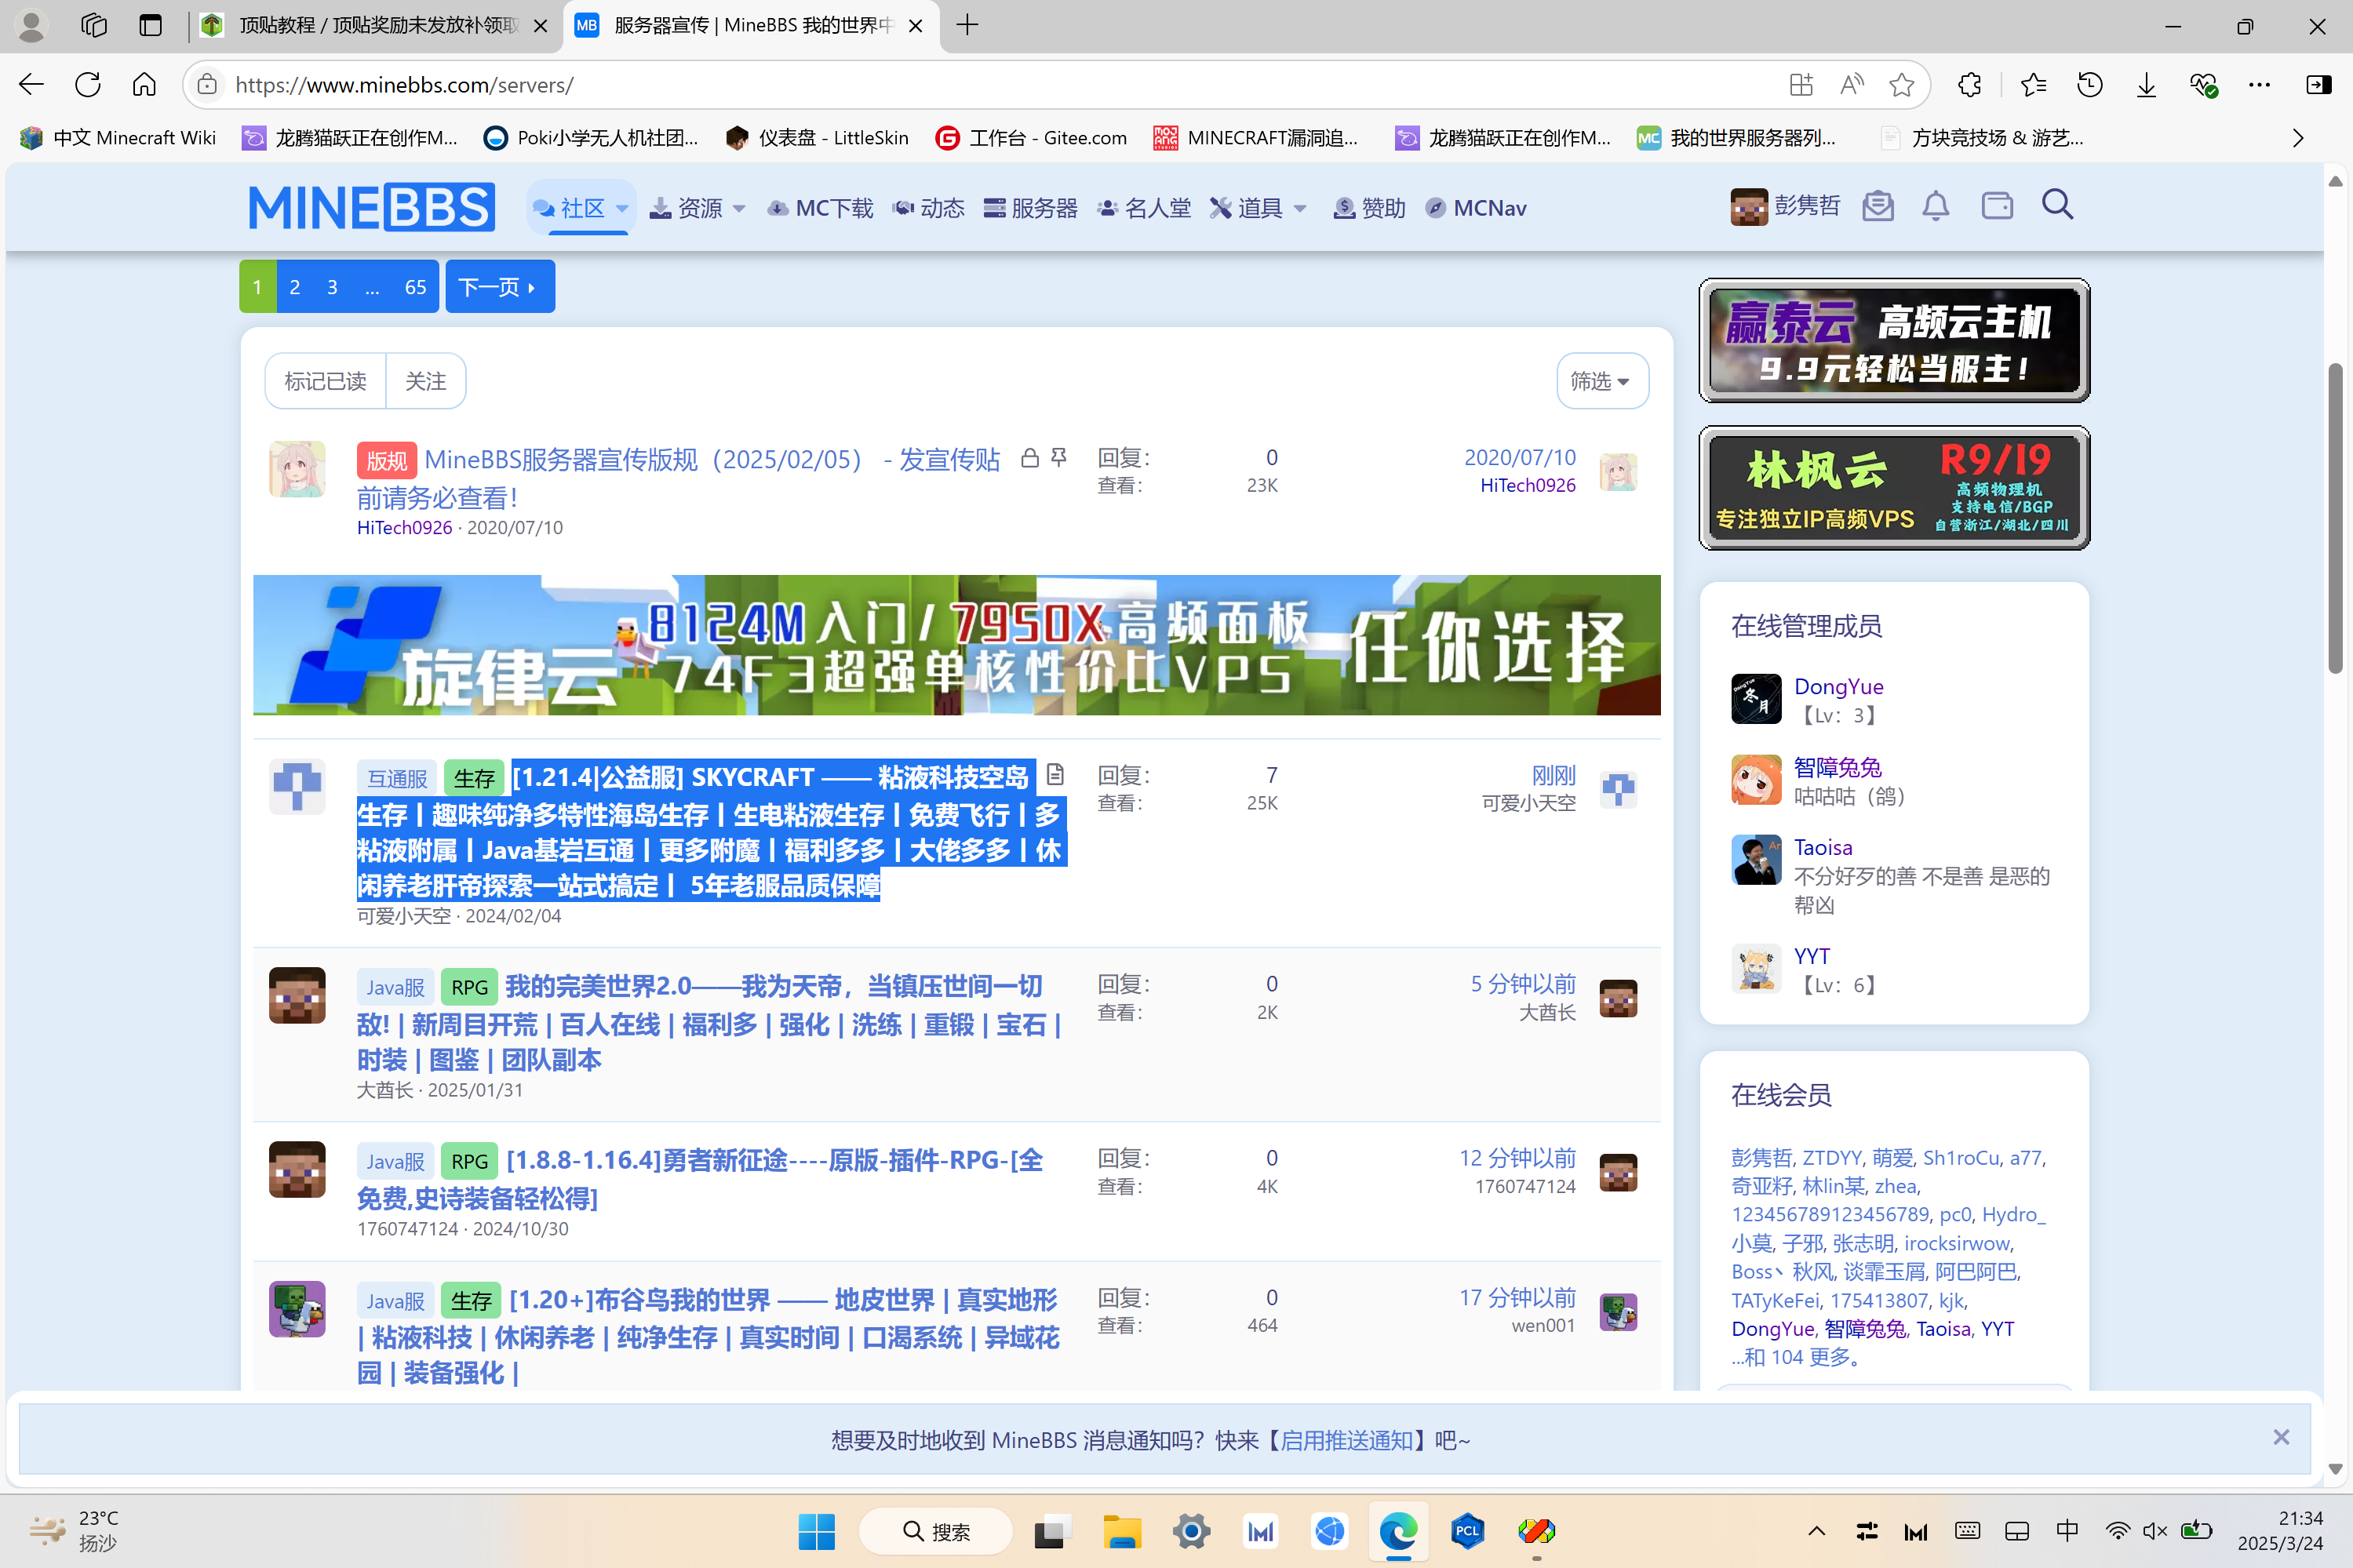Screen dimensions: 2353x1568
Task: Open MineBBS inbox messages icon
Action: point(1878,206)
